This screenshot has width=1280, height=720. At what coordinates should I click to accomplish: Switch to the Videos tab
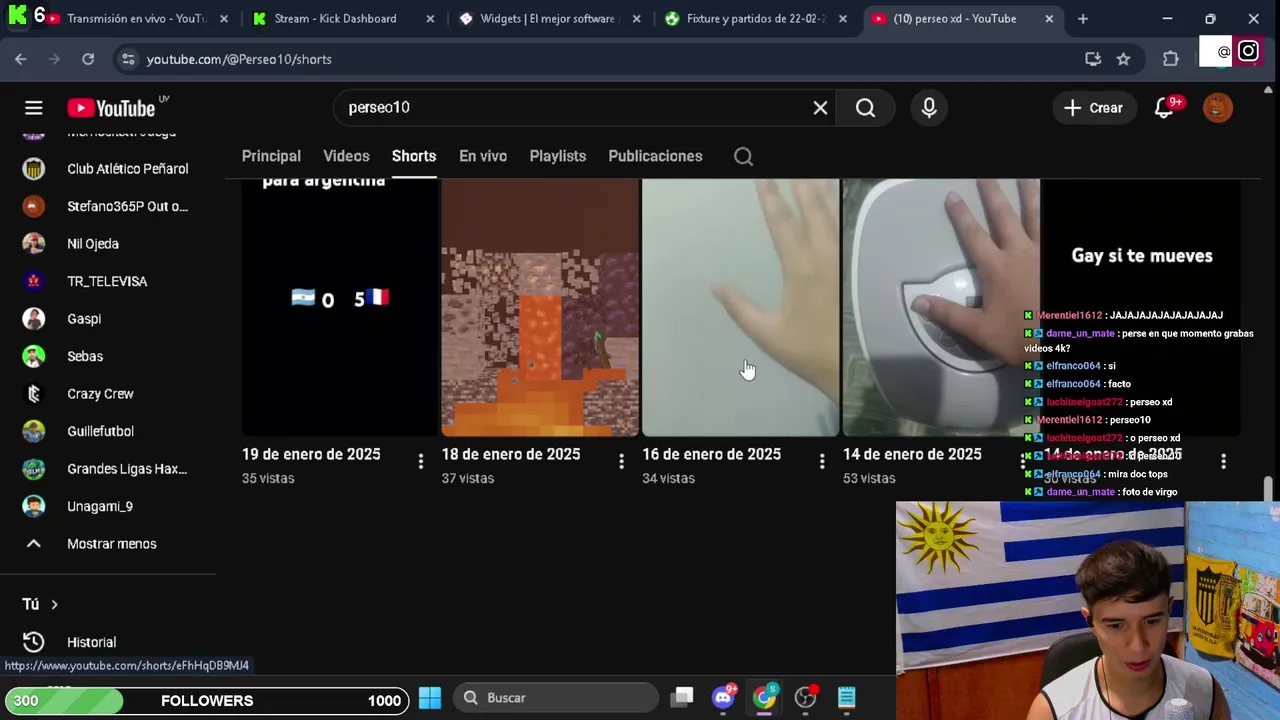(x=346, y=156)
